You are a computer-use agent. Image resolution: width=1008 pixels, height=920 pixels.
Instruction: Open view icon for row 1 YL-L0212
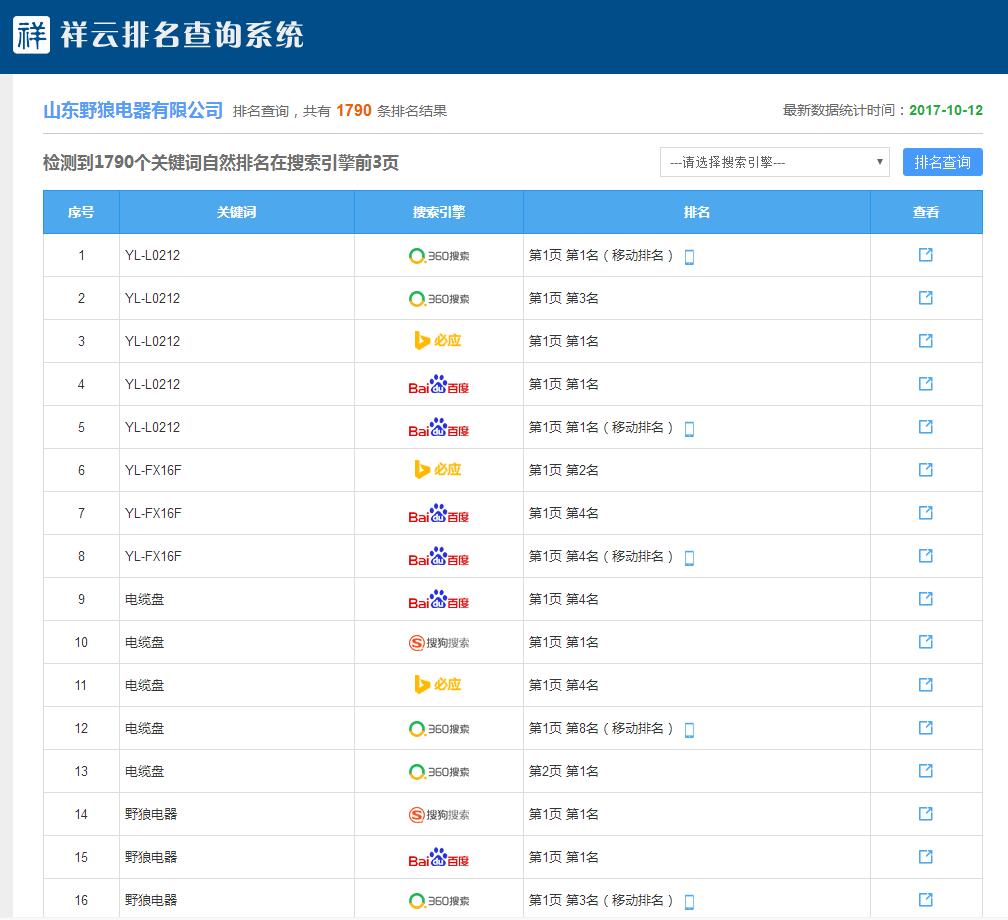[926, 255]
